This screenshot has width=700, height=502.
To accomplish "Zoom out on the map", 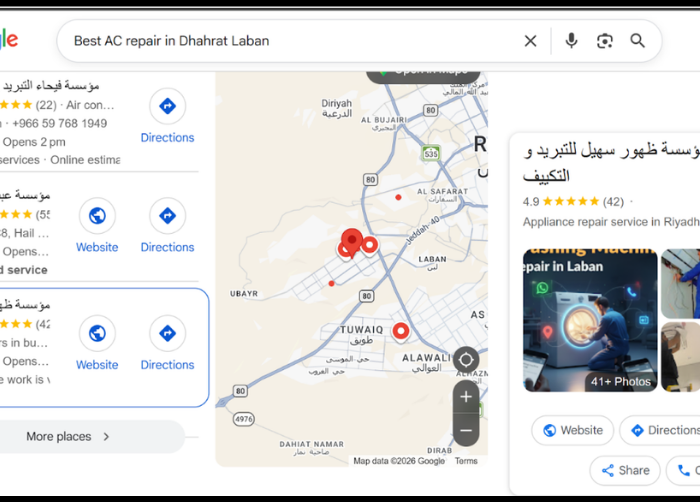I will point(466,430).
